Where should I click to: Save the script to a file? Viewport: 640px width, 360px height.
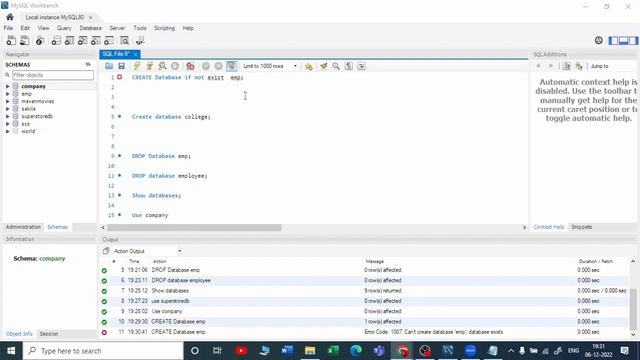pos(121,66)
